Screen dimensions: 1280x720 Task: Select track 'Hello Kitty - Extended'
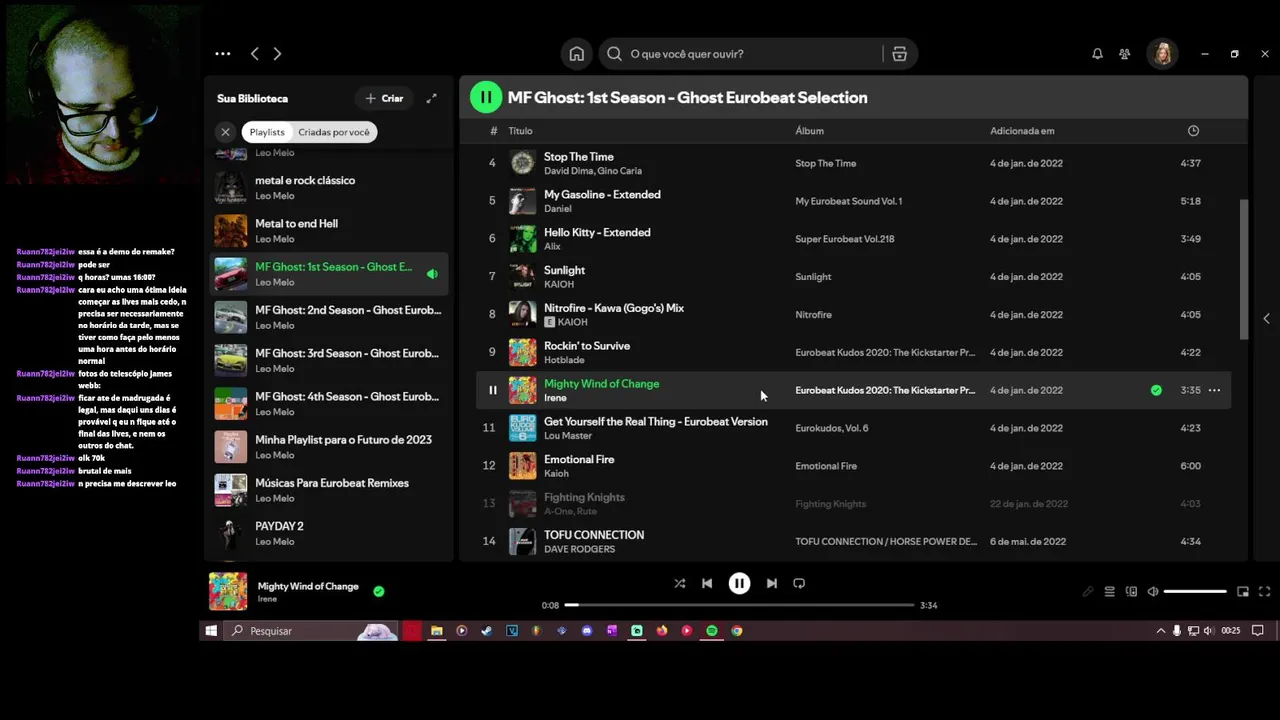click(853, 239)
